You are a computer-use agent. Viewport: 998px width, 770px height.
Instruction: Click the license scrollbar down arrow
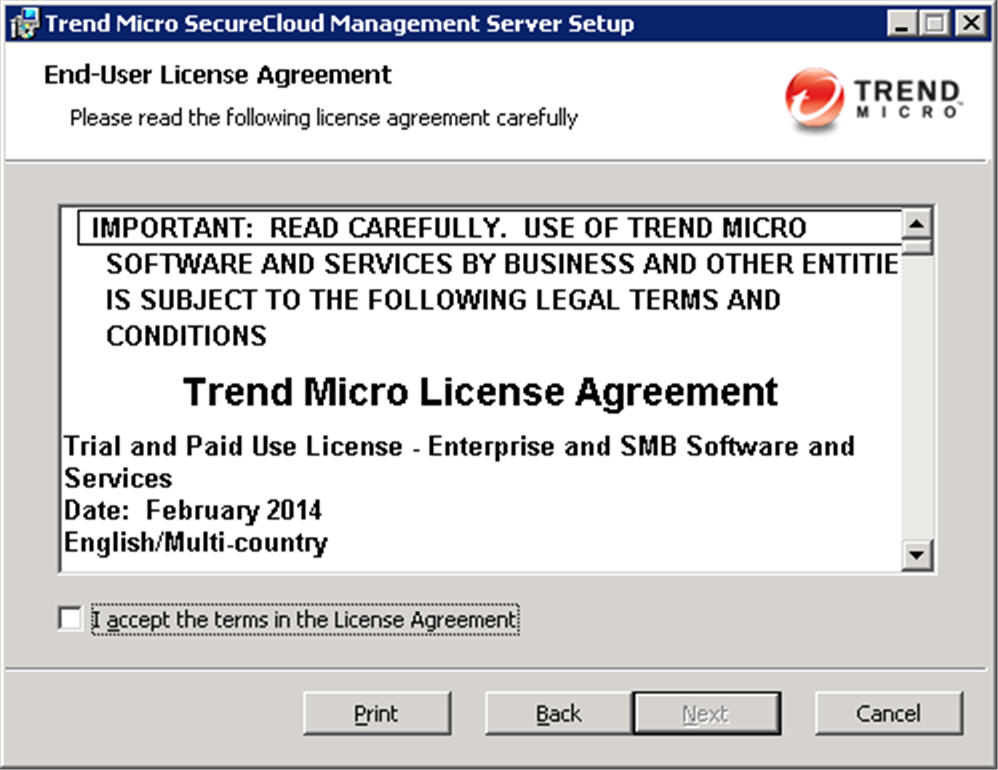click(917, 555)
